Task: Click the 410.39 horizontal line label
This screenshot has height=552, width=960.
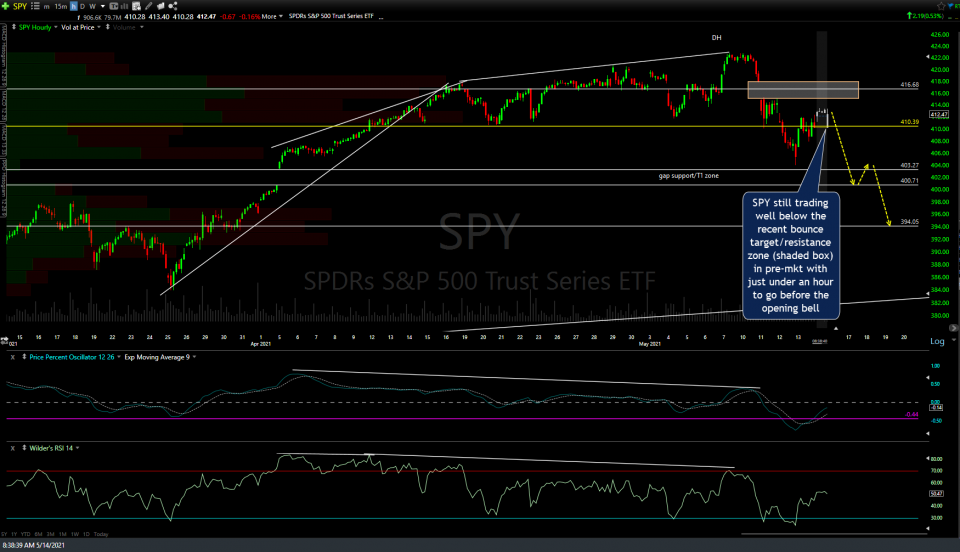Action: (x=909, y=122)
